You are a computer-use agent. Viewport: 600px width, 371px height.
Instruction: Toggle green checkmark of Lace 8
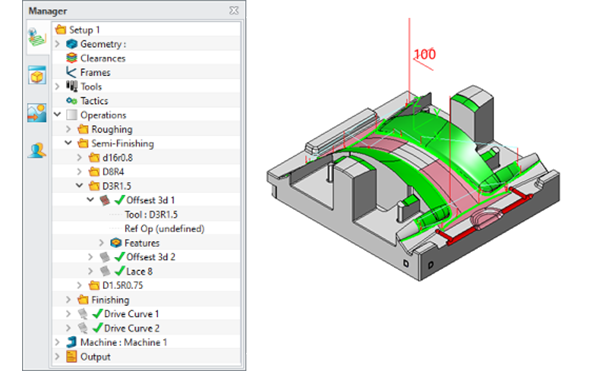(120, 271)
